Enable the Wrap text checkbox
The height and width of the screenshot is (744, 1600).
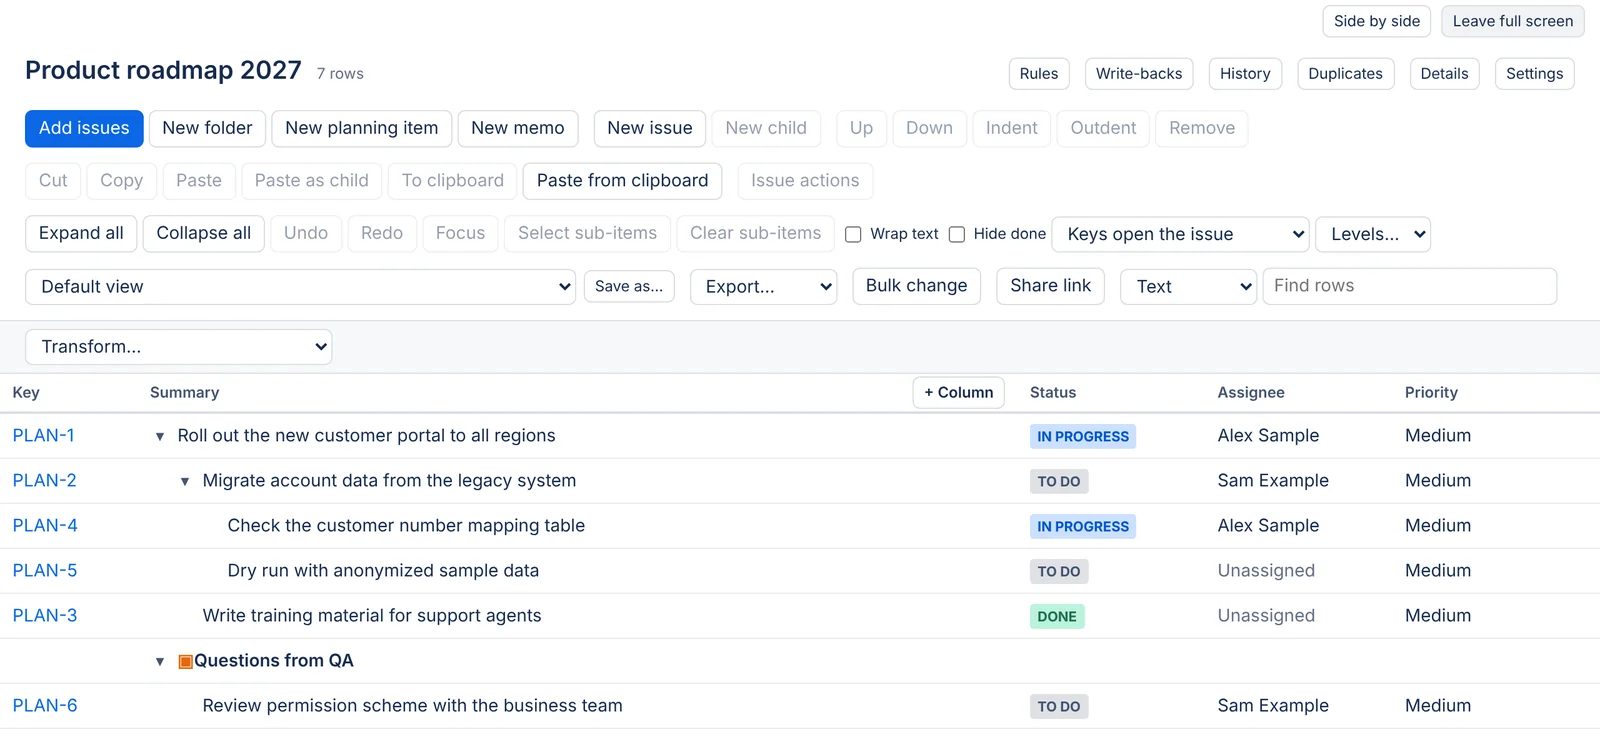click(x=853, y=234)
